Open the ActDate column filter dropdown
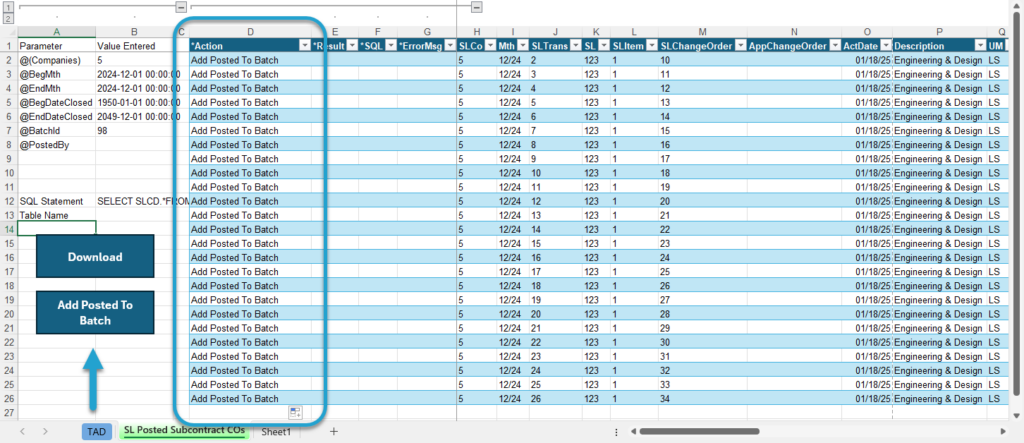This screenshot has height=443, width=1024. click(x=886, y=45)
